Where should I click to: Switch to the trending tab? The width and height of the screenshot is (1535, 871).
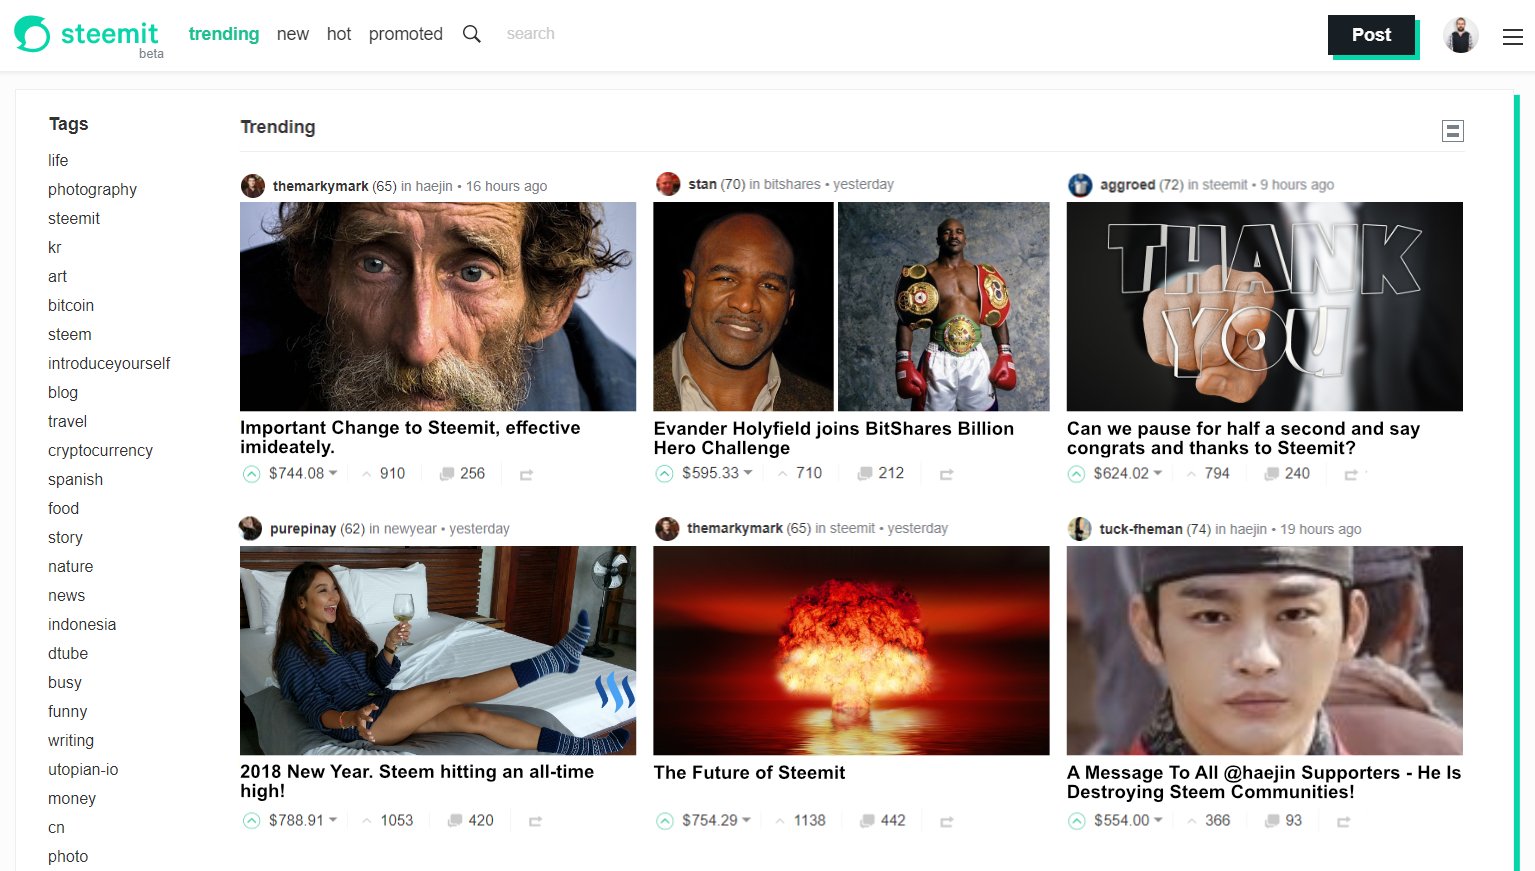pos(224,34)
